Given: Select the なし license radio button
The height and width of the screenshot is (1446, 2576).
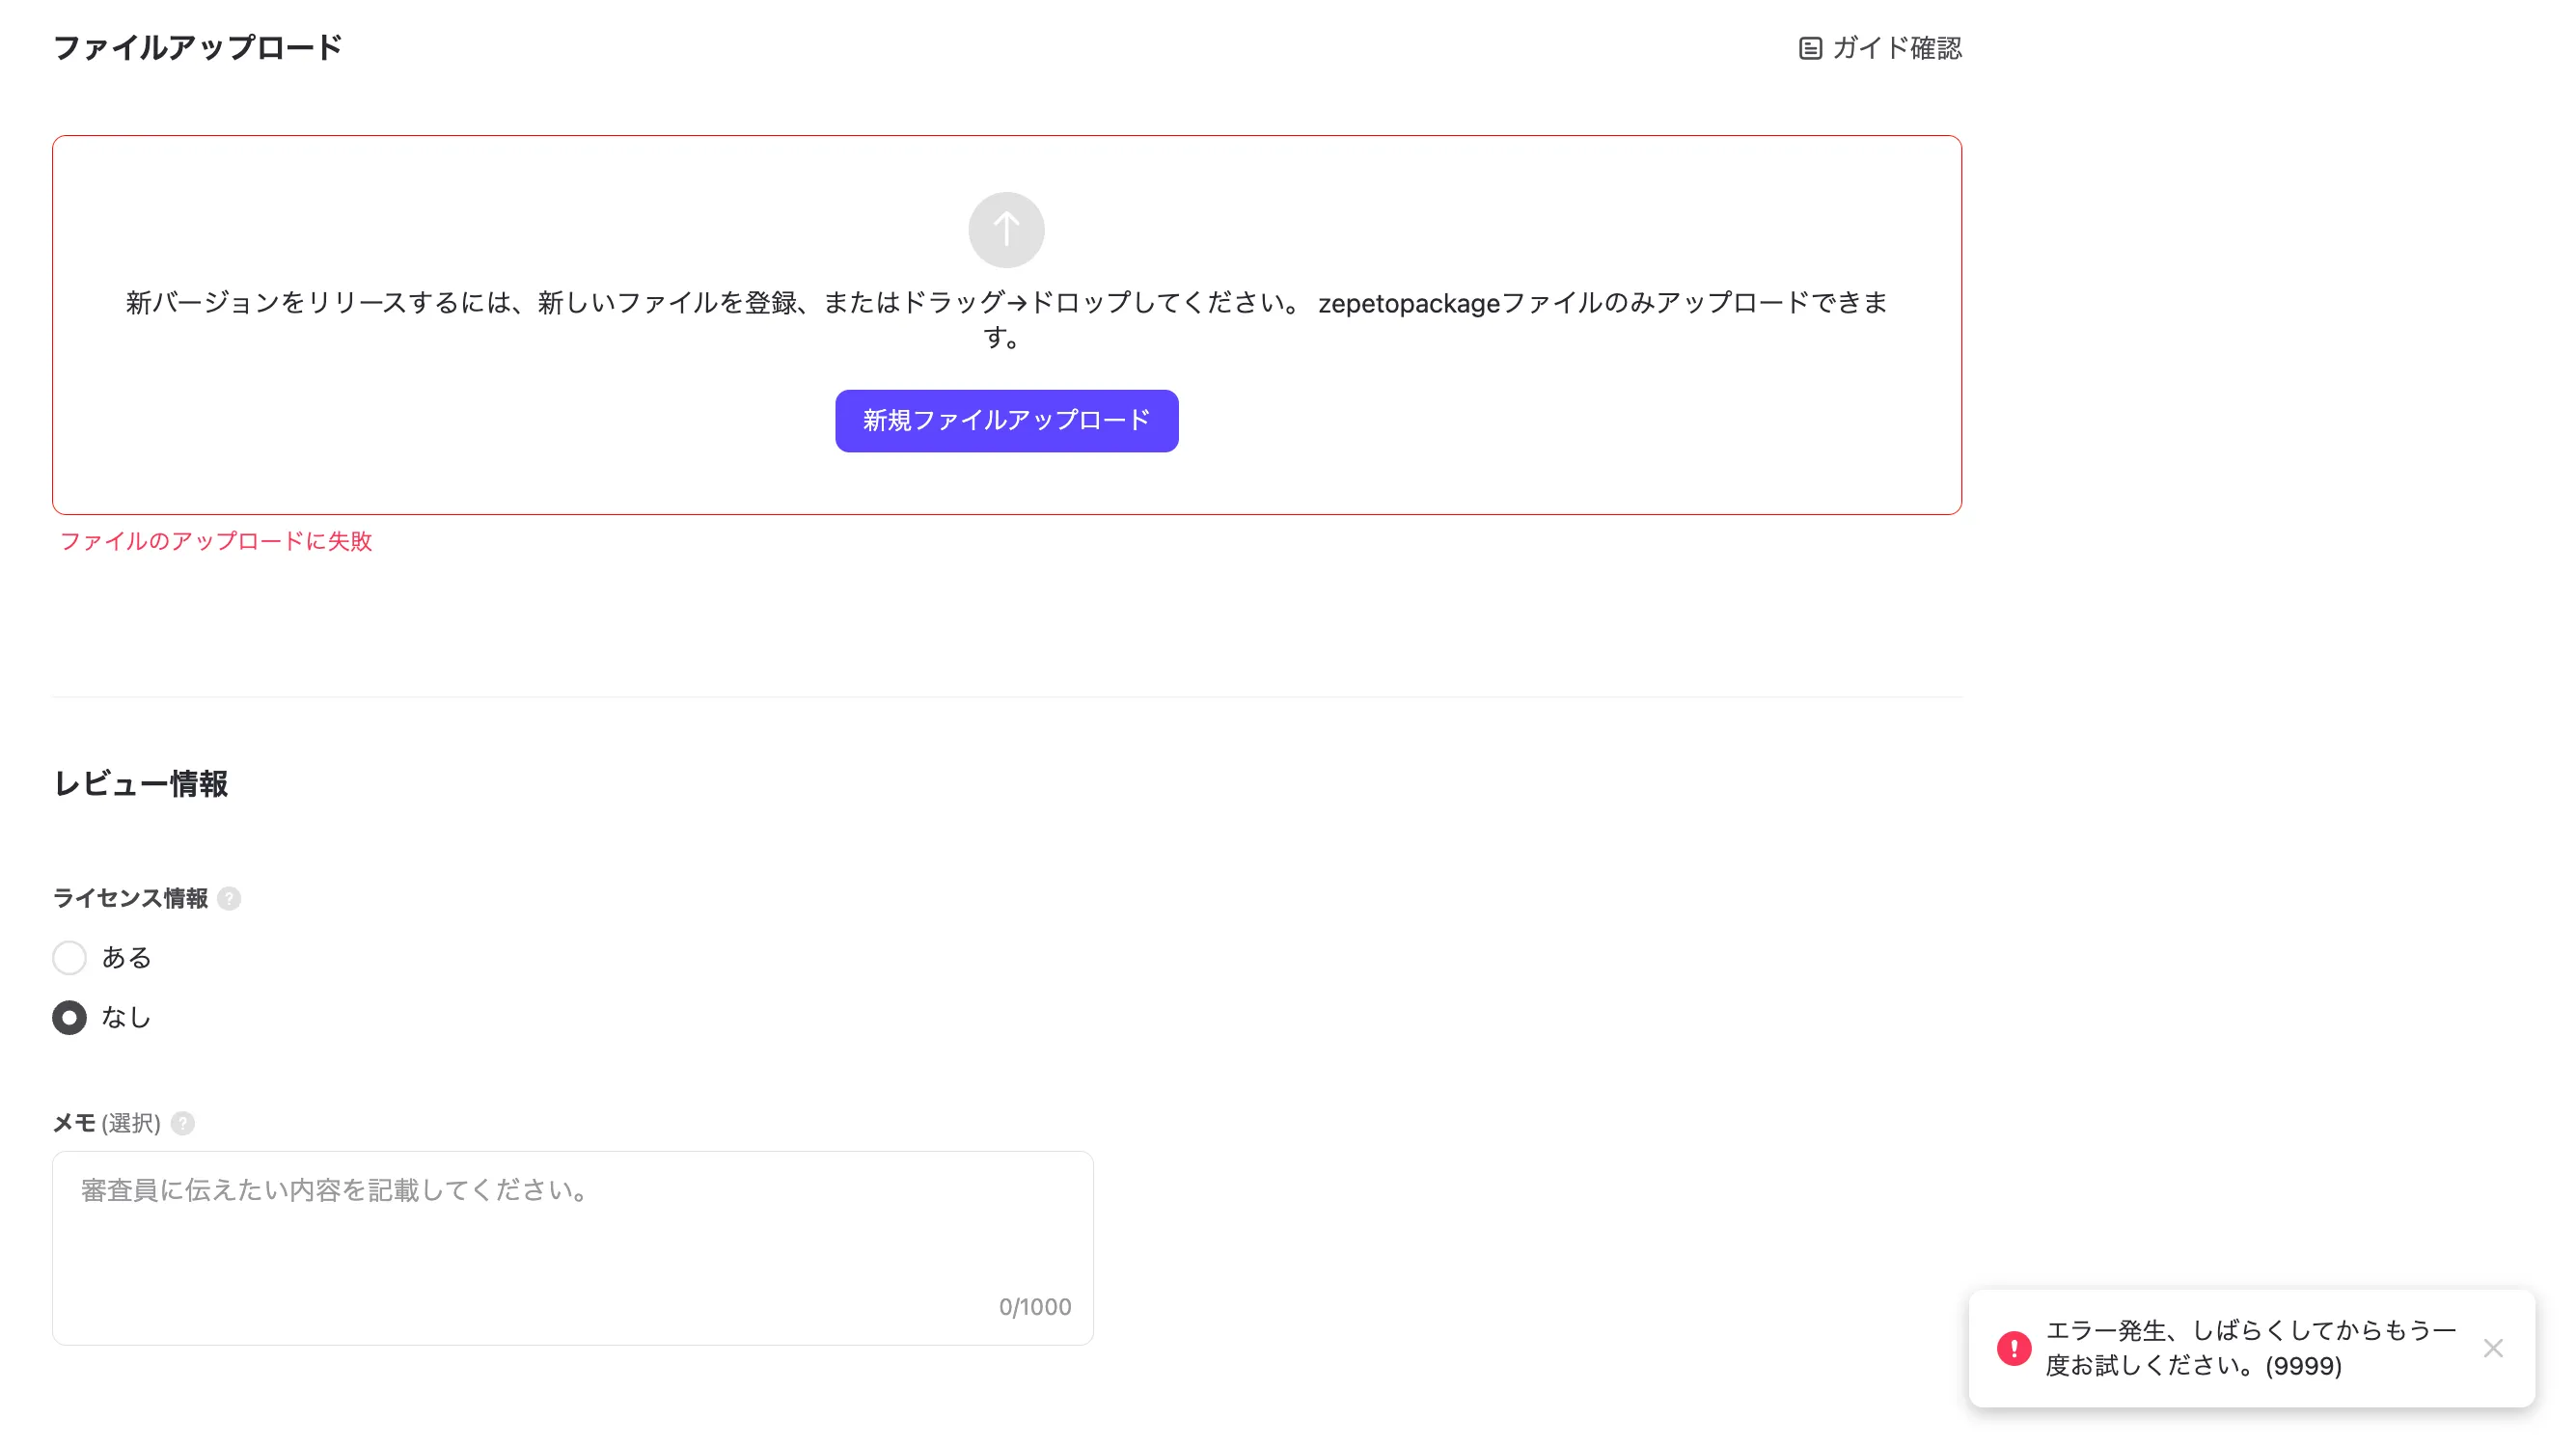Looking at the screenshot, I should point(69,1017).
